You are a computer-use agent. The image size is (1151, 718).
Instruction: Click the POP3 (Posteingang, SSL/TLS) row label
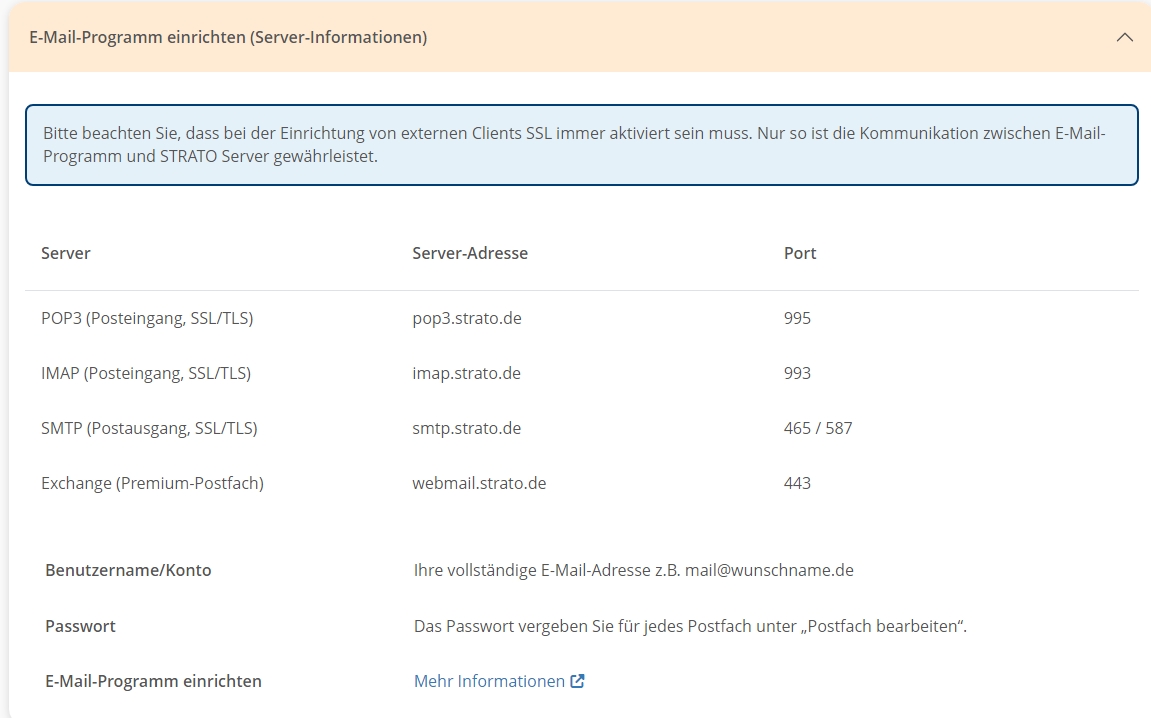(147, 318)
